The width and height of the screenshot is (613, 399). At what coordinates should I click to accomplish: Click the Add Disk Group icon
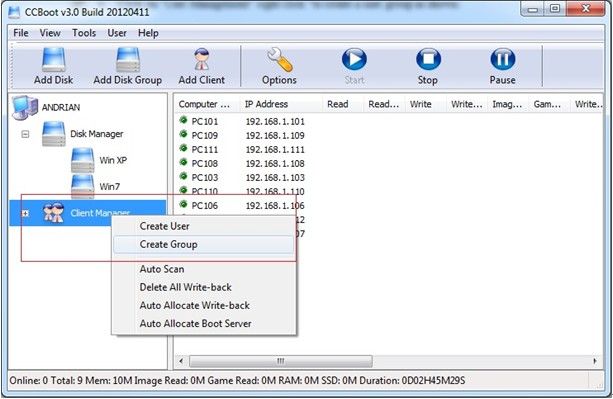pyautogui.click(x=128, y=59)
